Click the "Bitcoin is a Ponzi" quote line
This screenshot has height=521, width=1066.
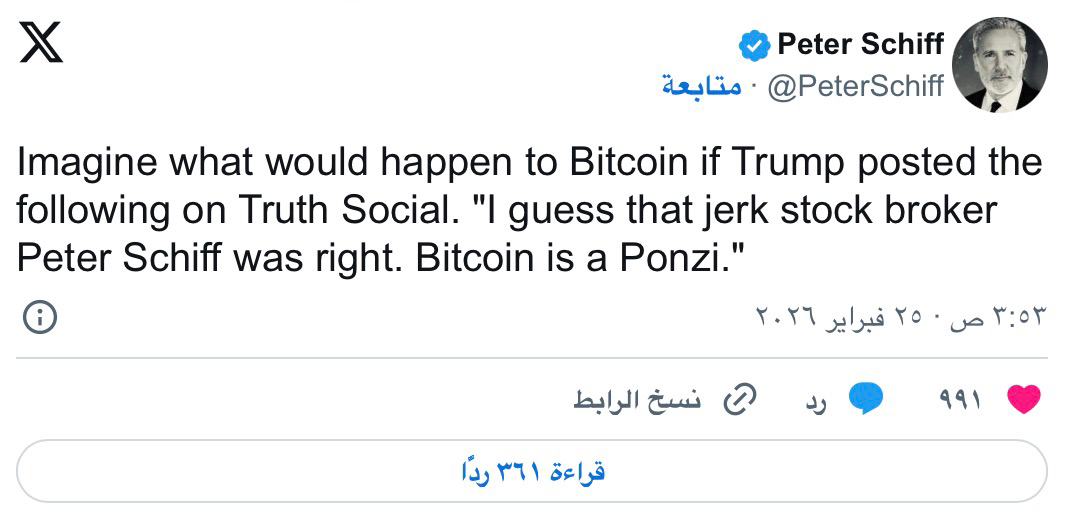(x=582, y=258)
